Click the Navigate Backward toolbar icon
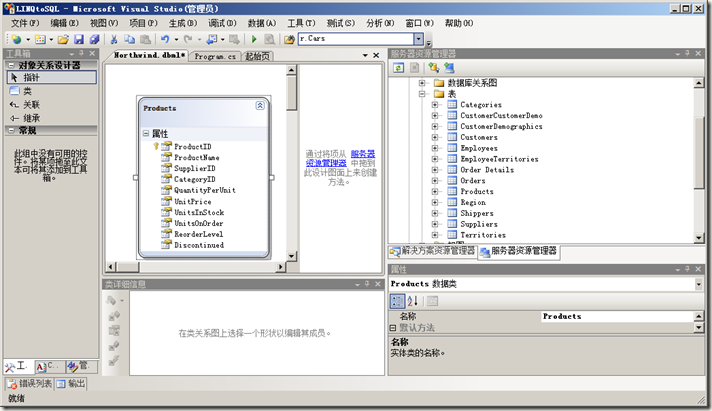Viewport: 712px width, 411px height. (212, 40)
